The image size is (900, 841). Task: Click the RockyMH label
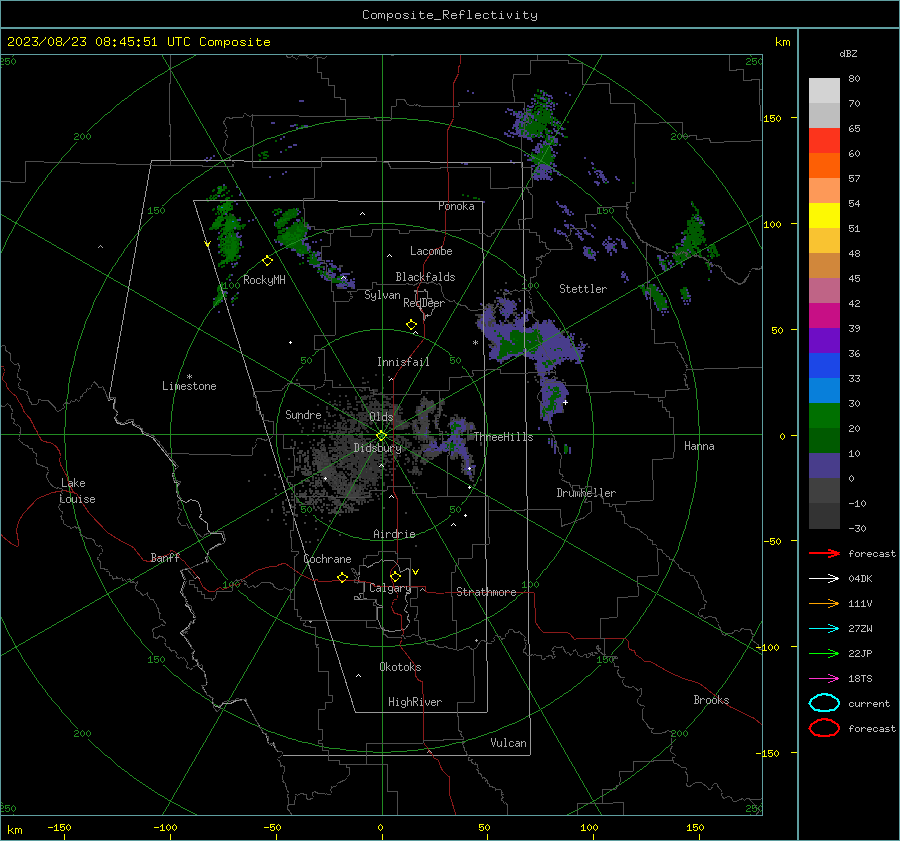[x=264, y=280]
